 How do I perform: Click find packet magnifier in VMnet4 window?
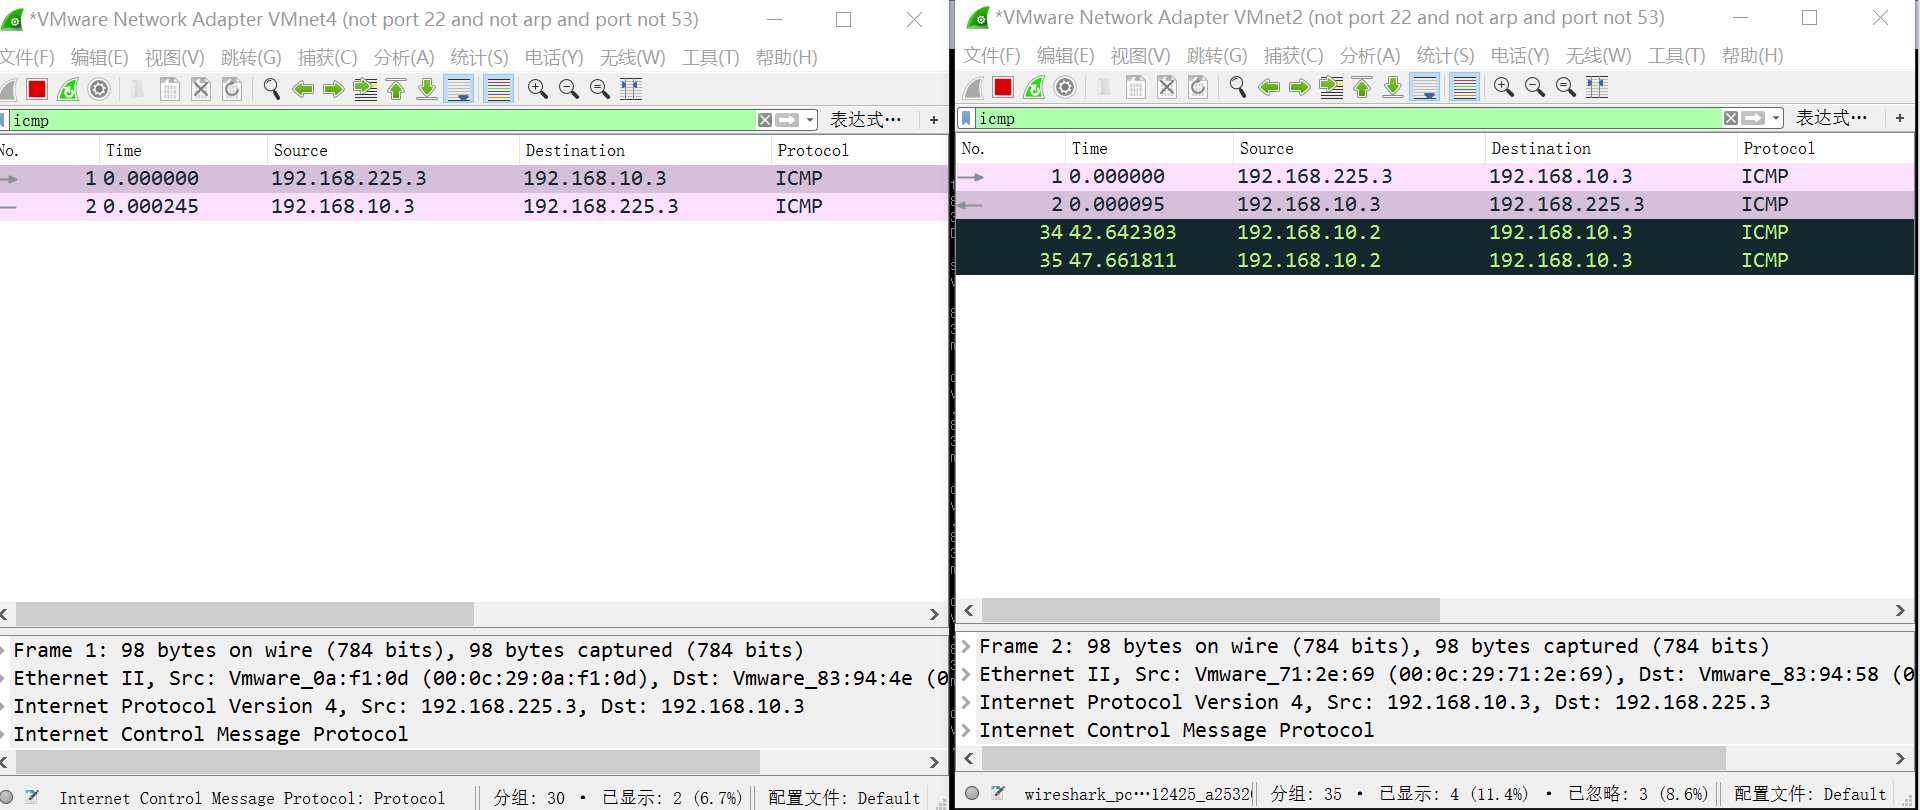271,89
